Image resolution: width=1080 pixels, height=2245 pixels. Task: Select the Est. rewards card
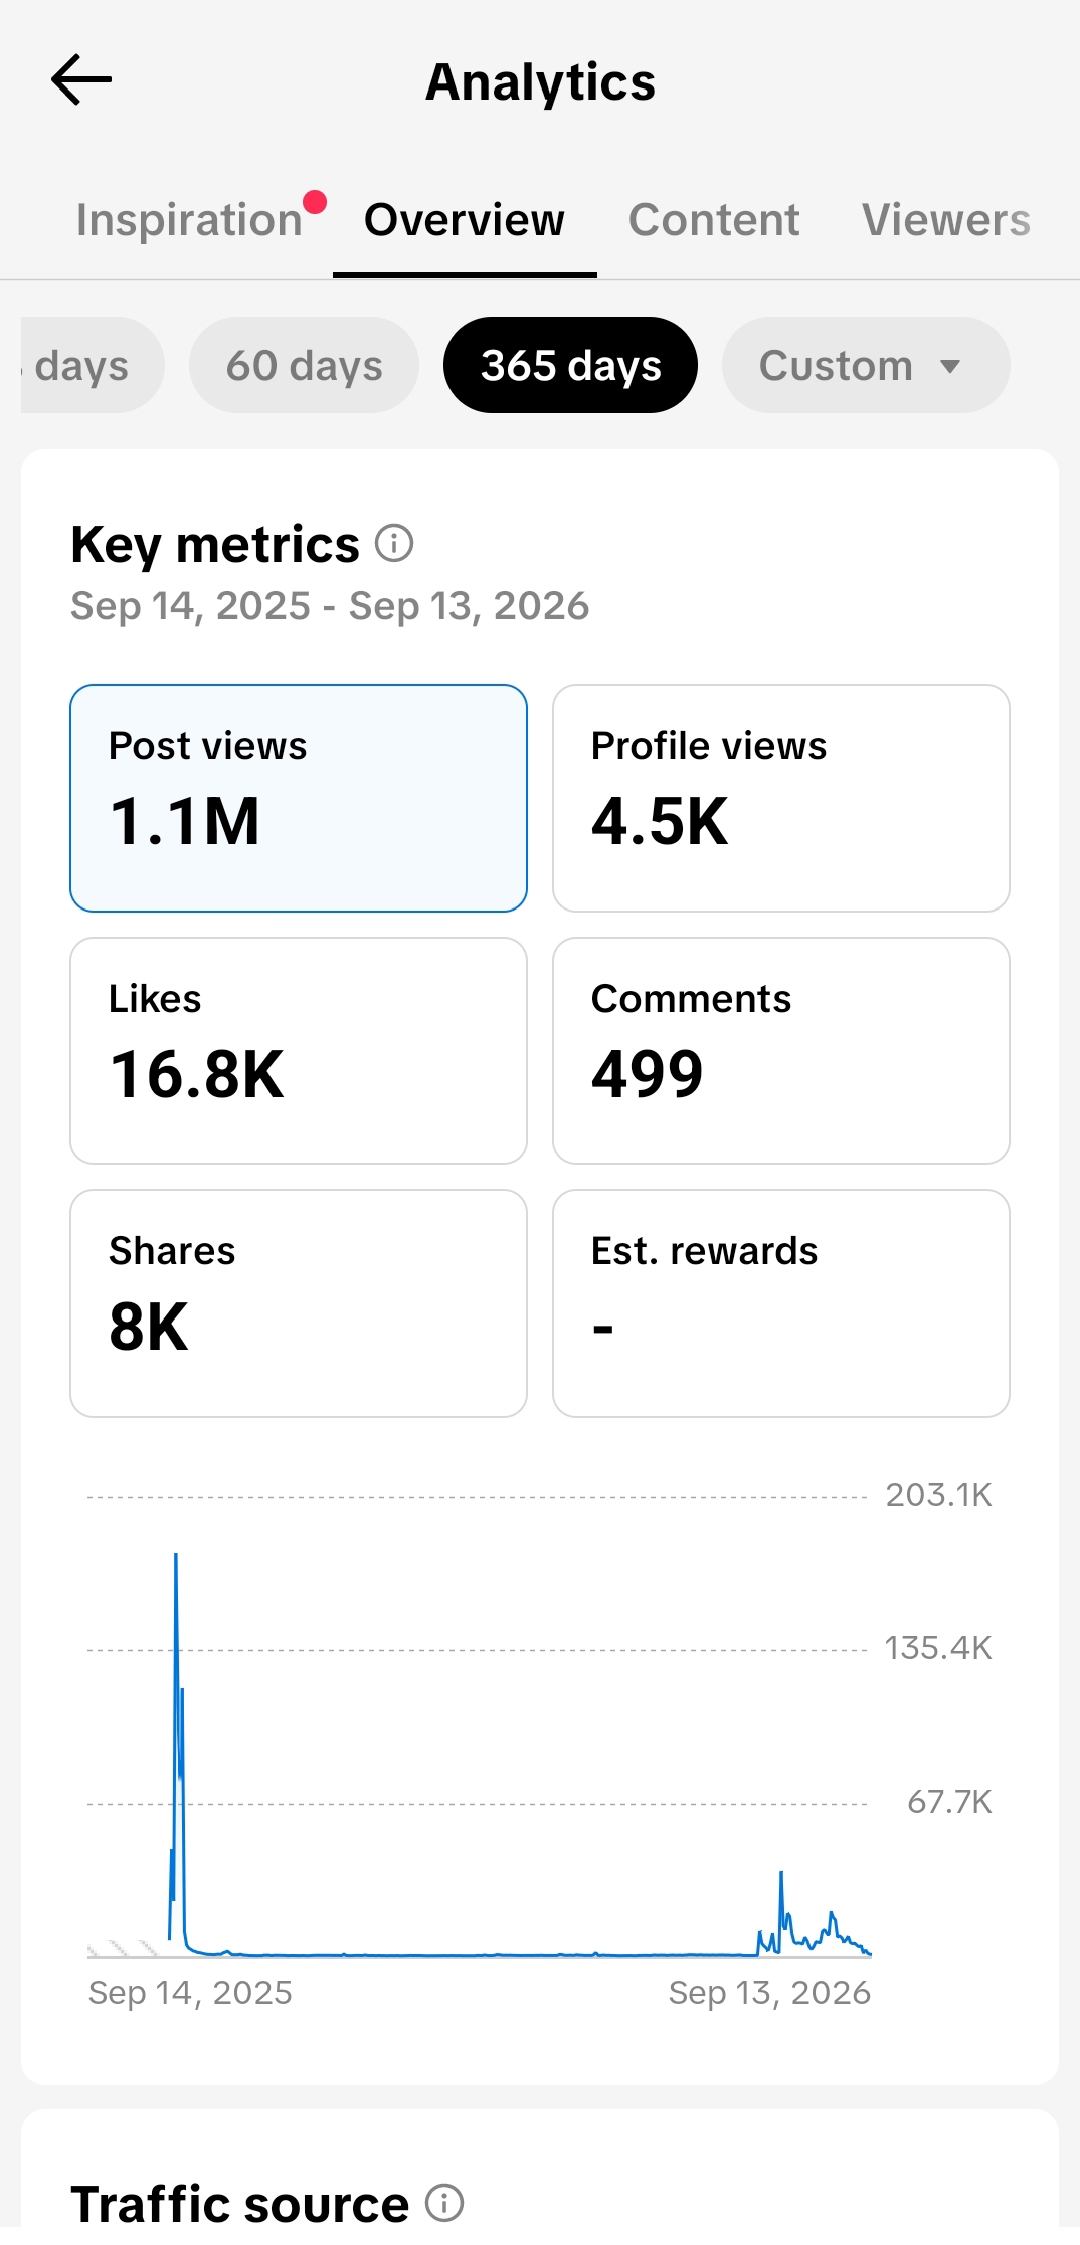(x=781, y=1303)
